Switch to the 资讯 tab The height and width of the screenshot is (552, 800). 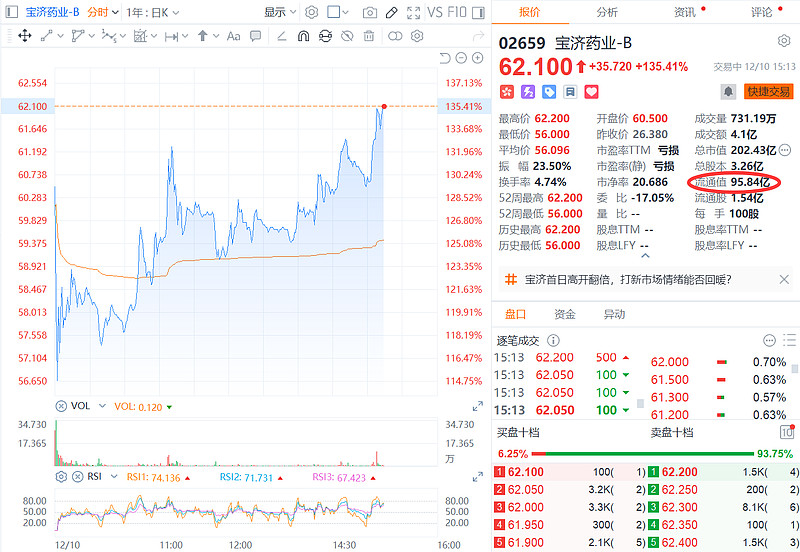coord(685,12)
